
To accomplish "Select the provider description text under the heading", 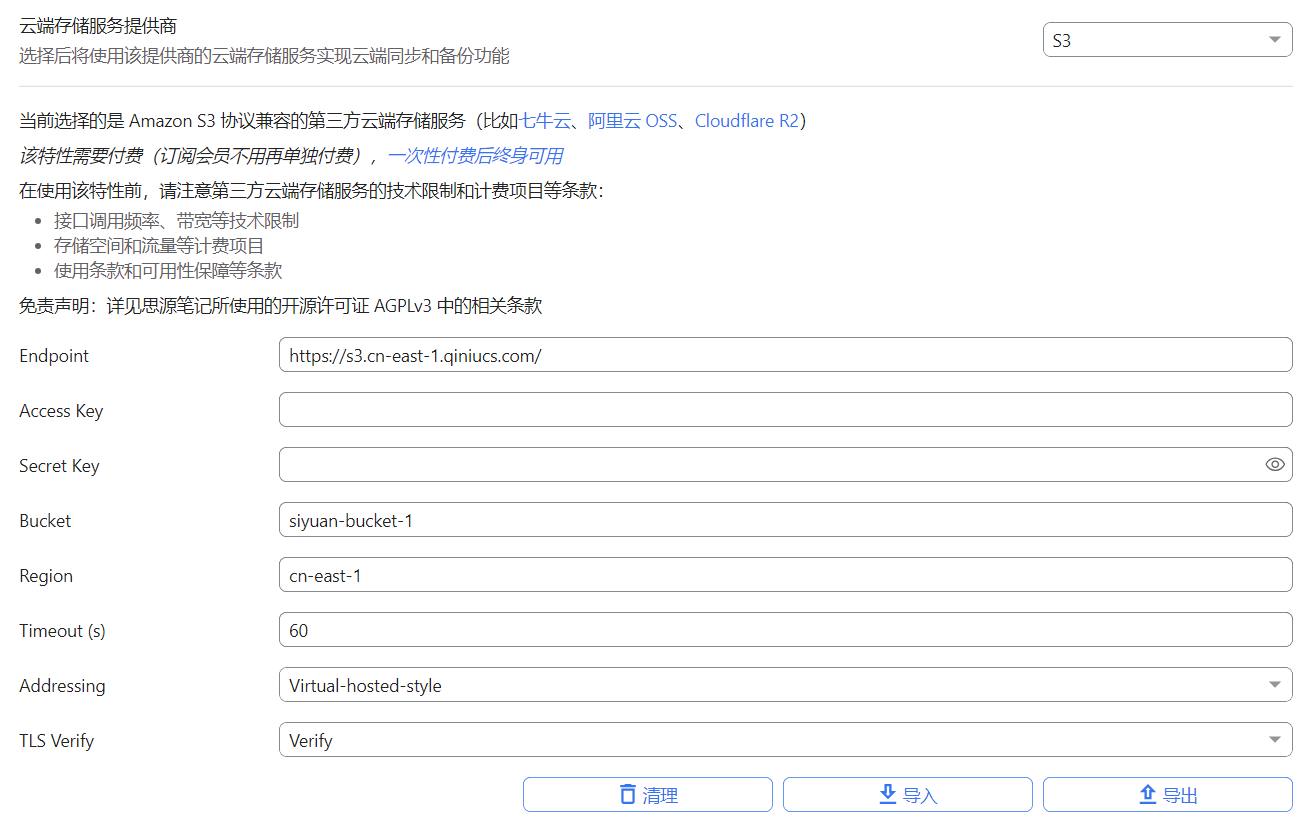I will tap(264, 56).
